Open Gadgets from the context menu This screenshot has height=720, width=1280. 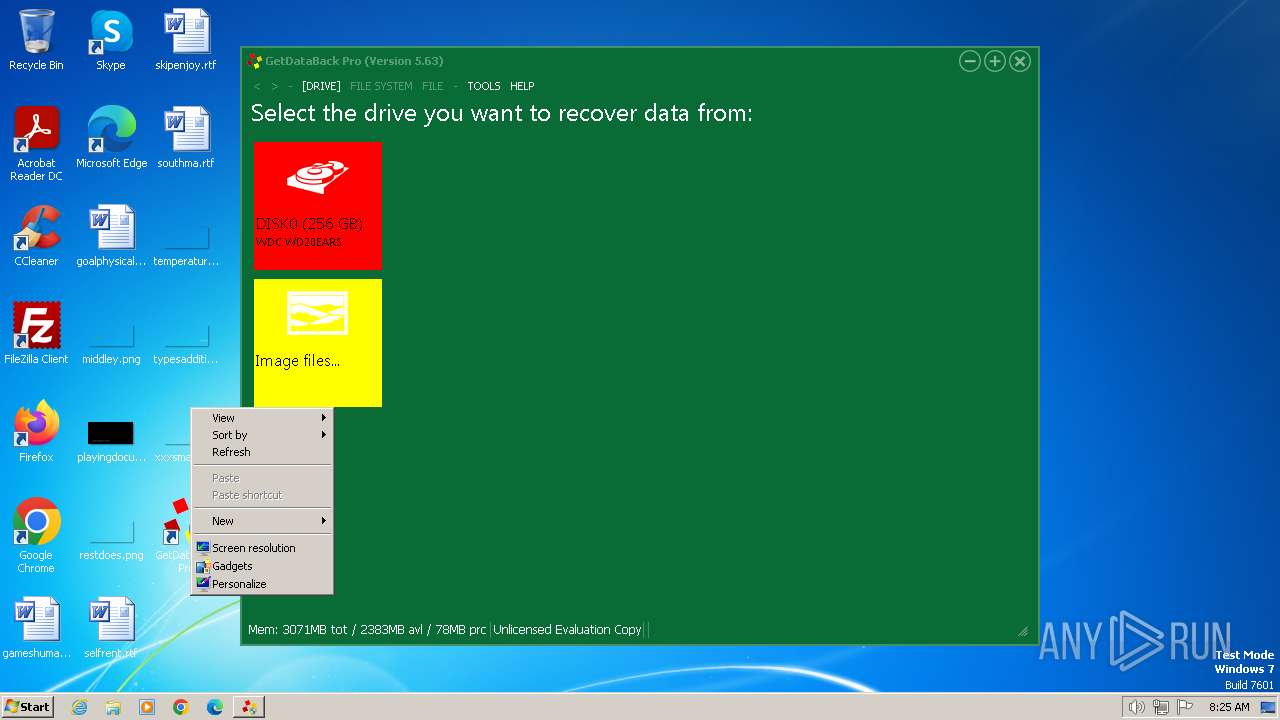coord(262,566)
